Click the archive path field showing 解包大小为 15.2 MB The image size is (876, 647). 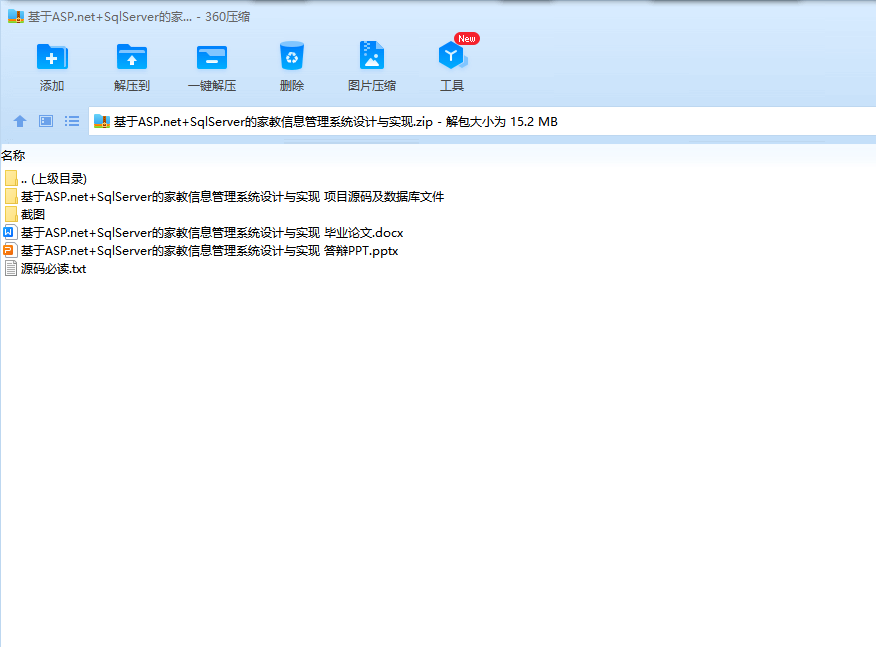[x=482, y=121]
